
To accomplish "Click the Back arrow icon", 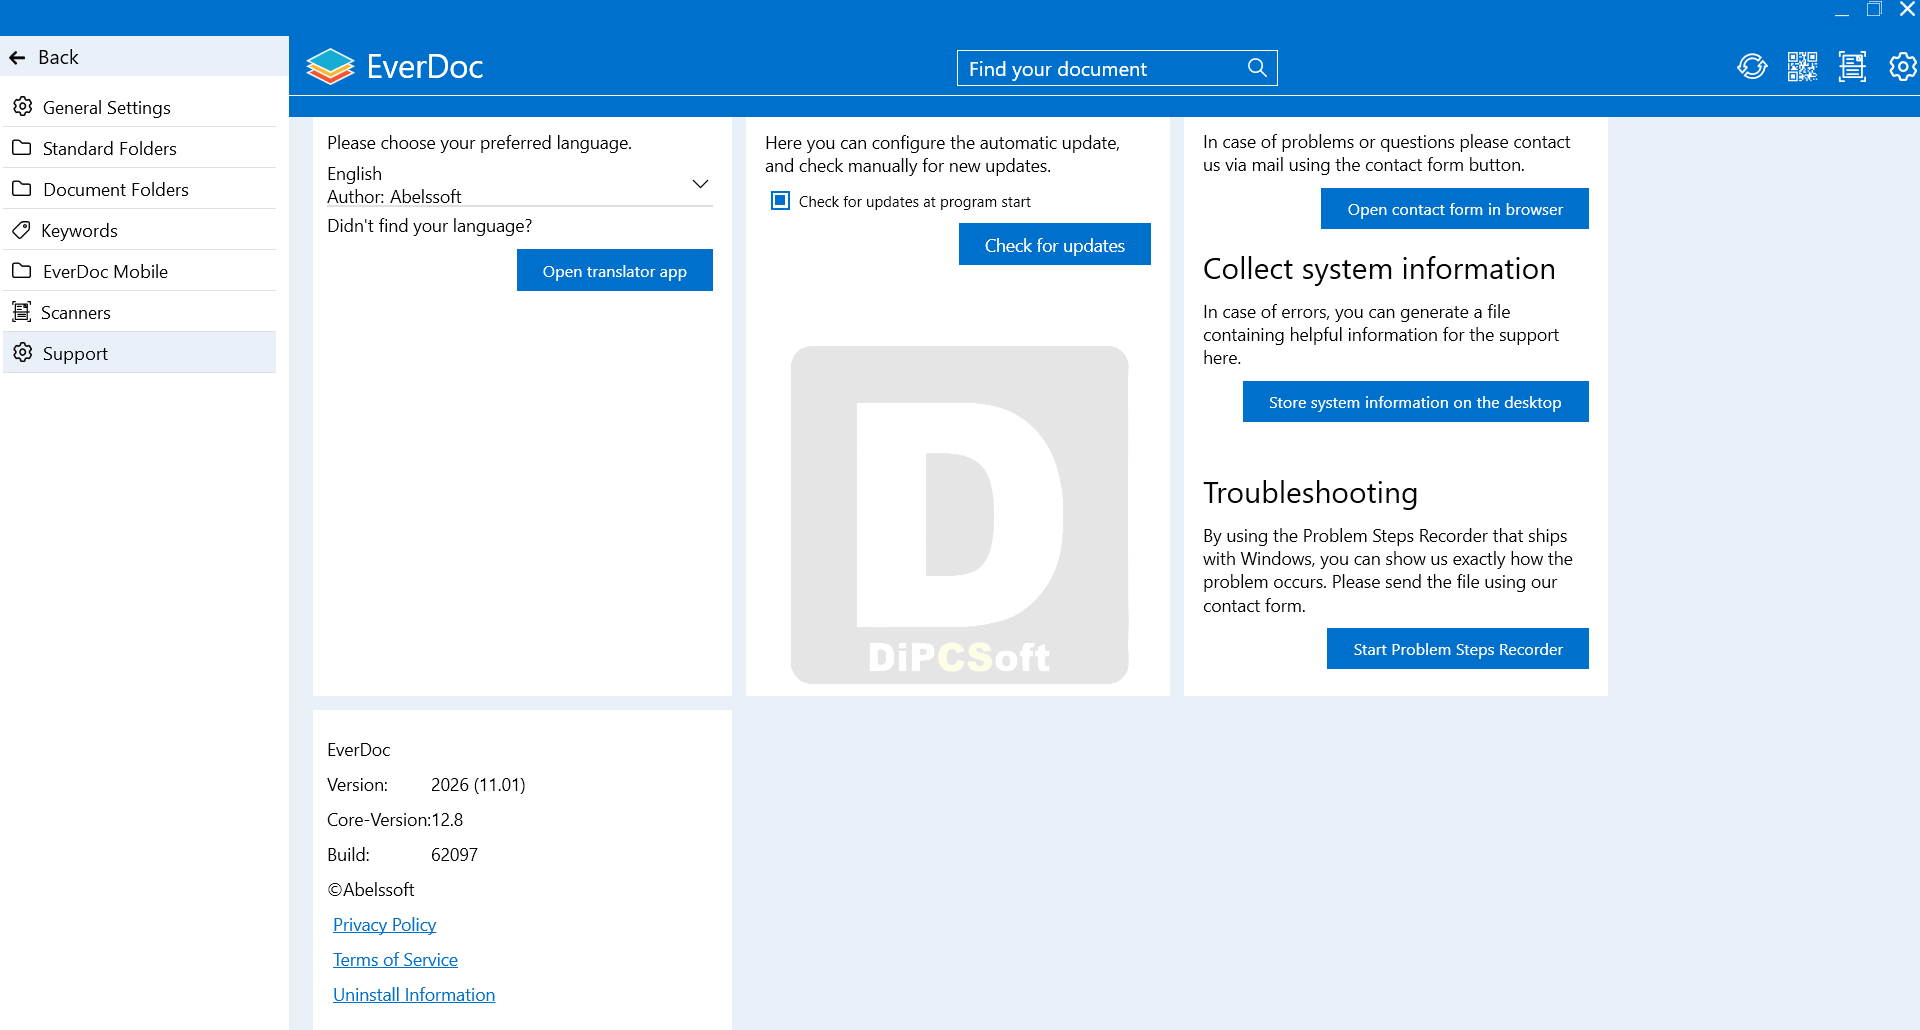I will (17, 57).
